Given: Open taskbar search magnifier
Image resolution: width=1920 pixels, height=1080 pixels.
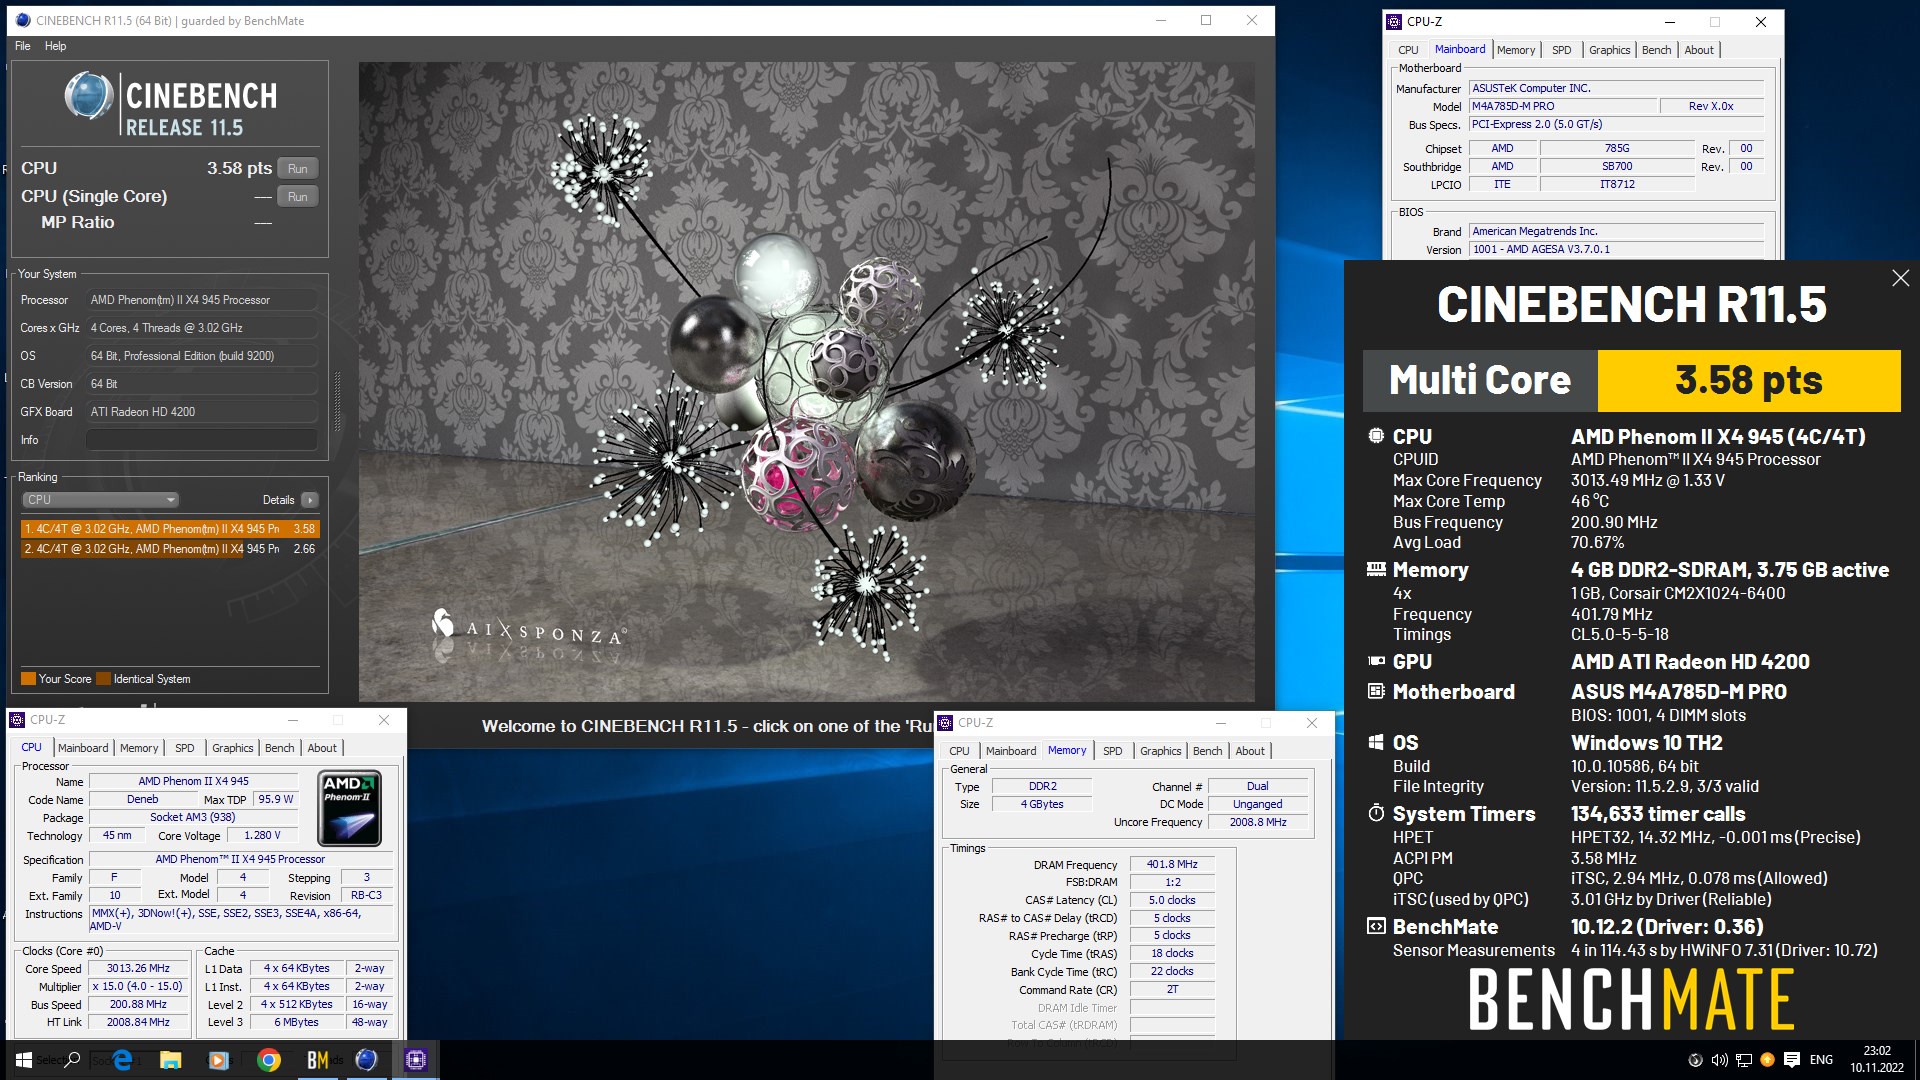Looking at the screenshot, I should click(x=72, y=1060).
